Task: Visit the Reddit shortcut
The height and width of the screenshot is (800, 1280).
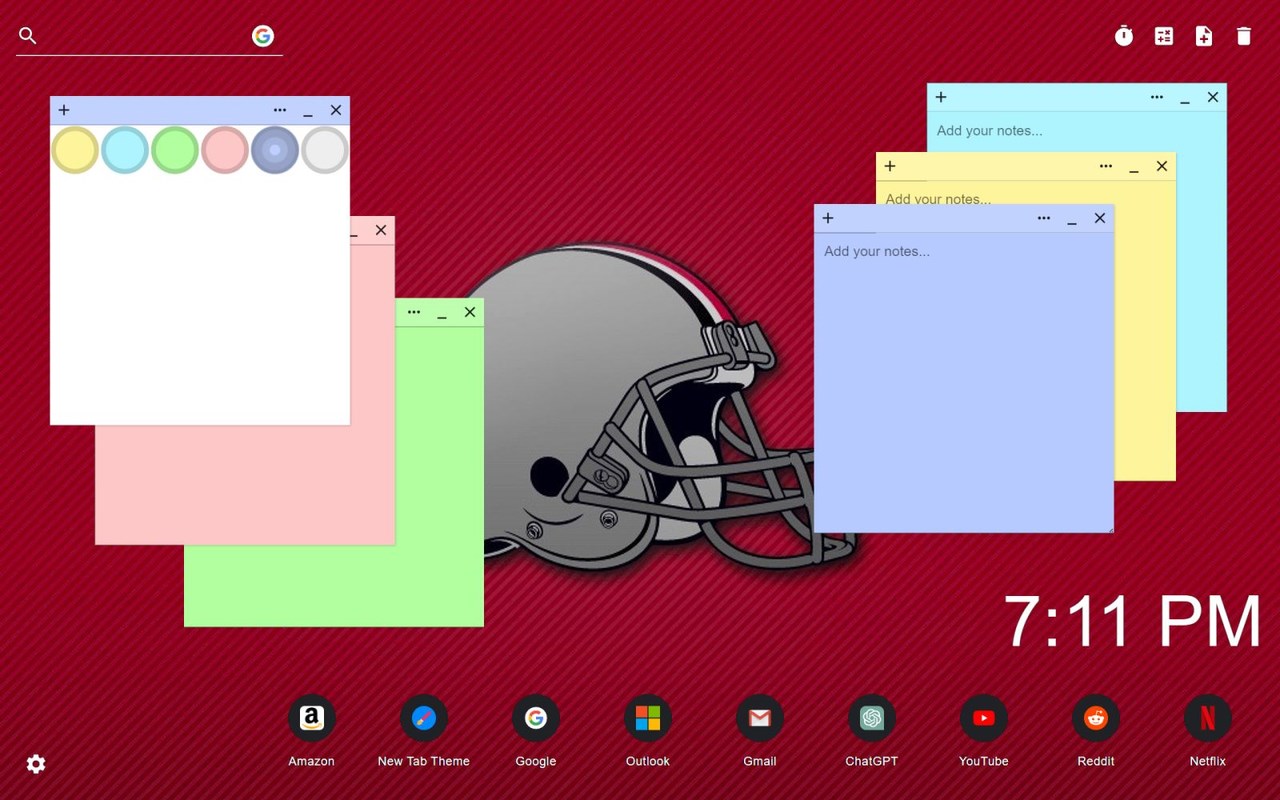Action: pyautogui.click(x=1096, y=718)
